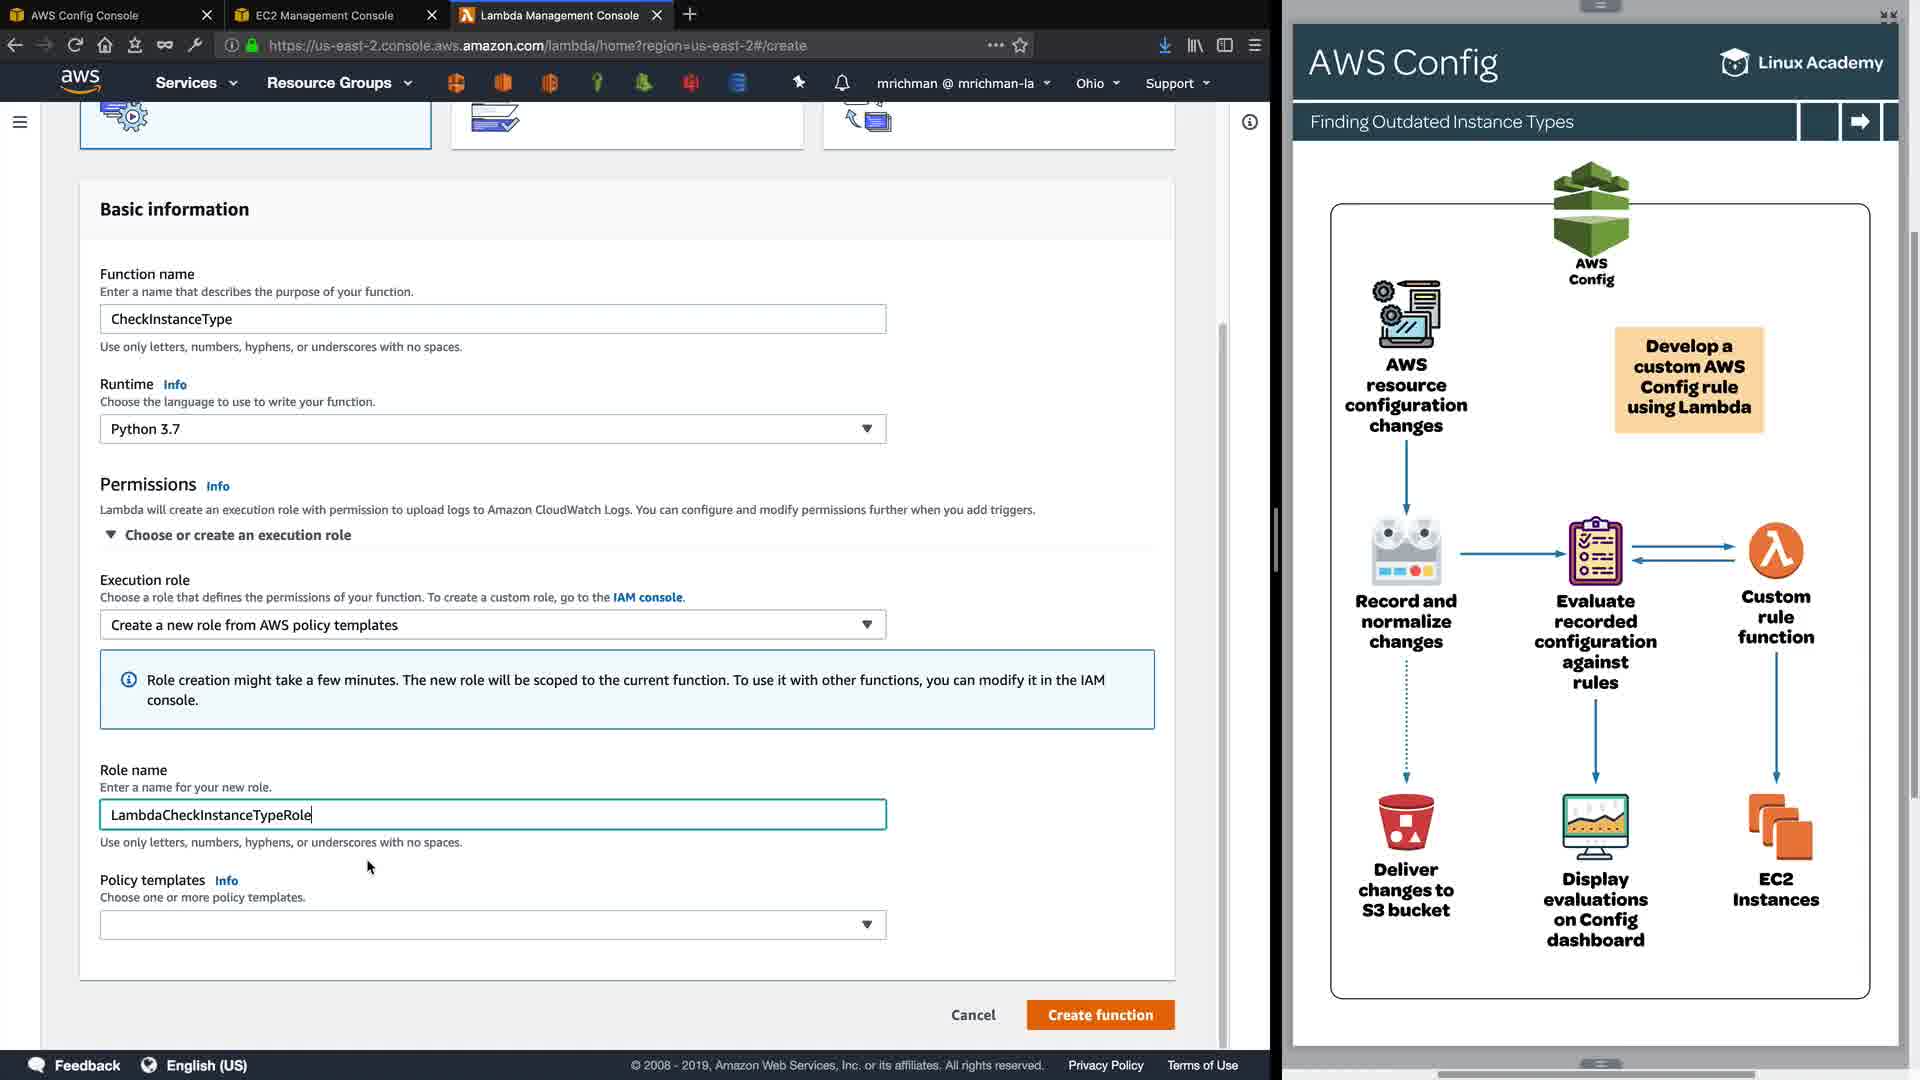The width and height of the screenshot is (1920, 1080).
Task: Select the Author from scratch option card
Action: coord(255,124)
